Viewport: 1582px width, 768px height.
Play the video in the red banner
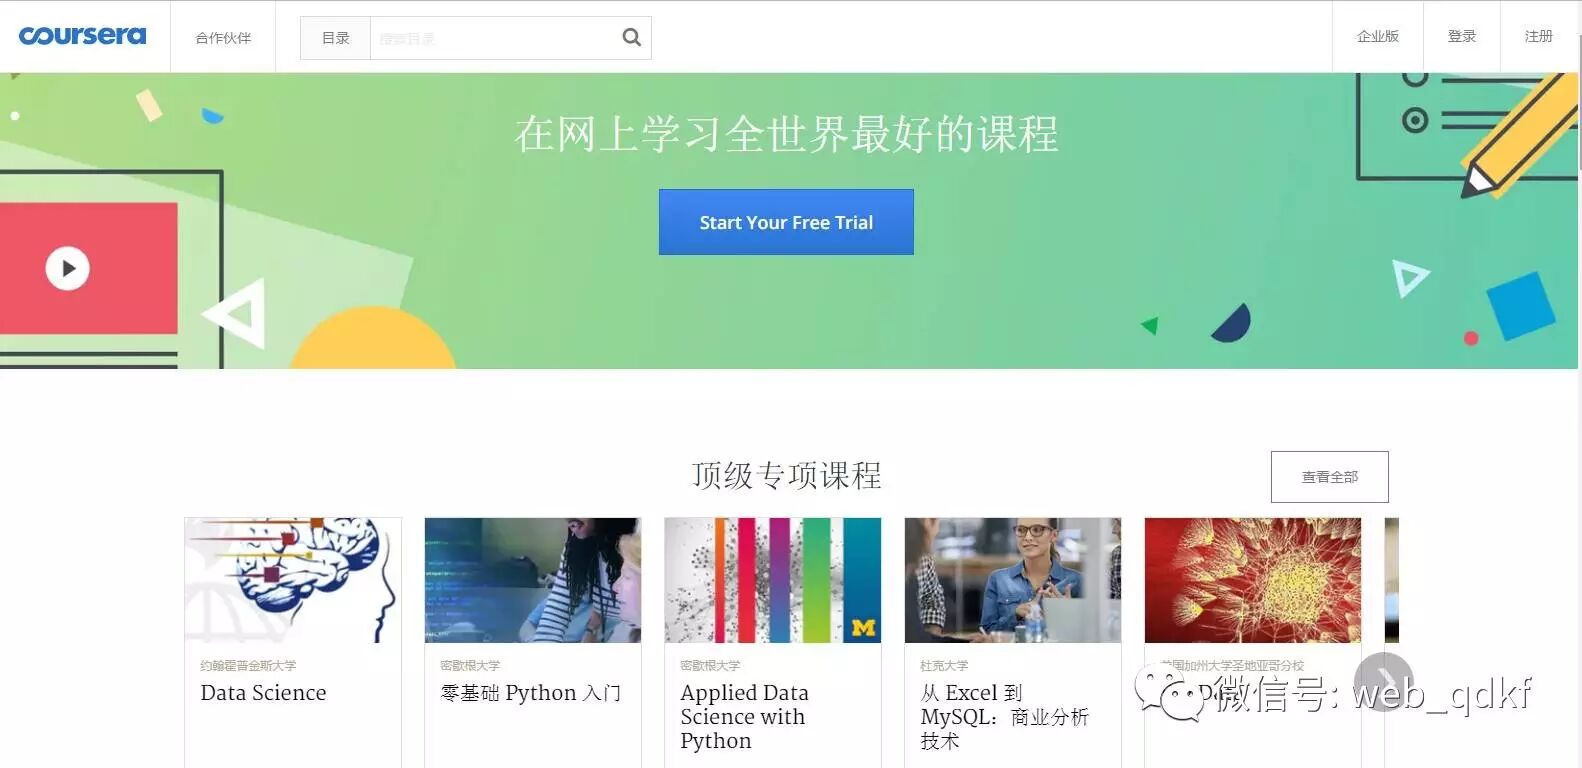tap(68, 268)
